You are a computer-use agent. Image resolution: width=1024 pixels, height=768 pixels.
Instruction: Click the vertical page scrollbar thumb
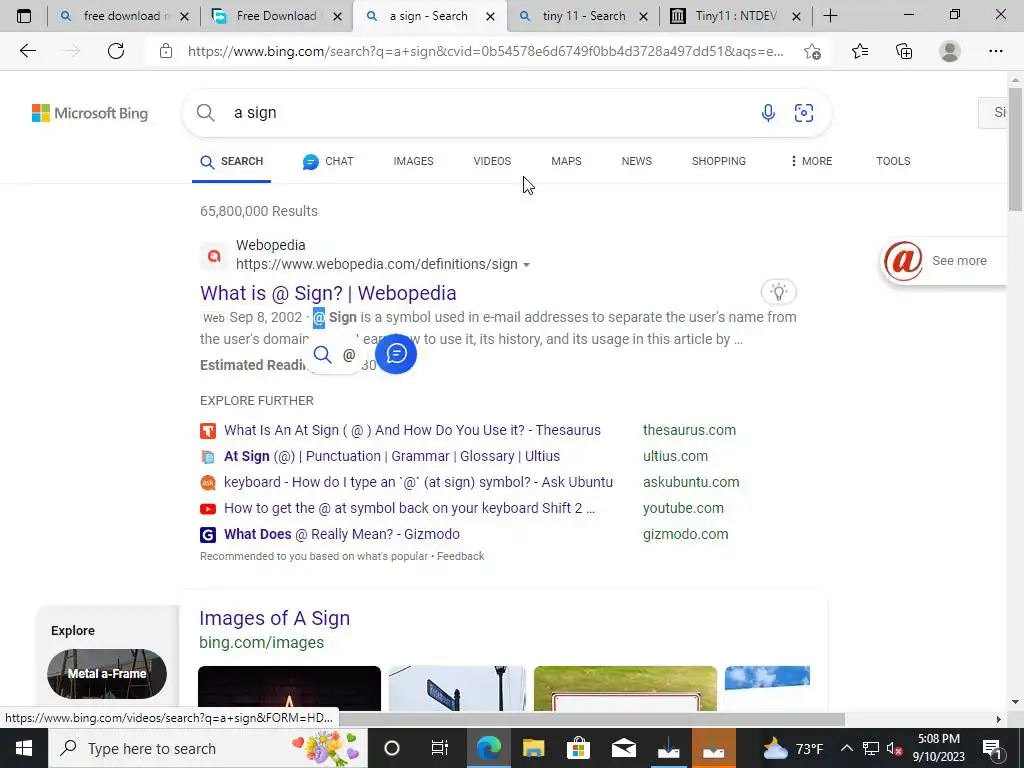point(1015,149)
